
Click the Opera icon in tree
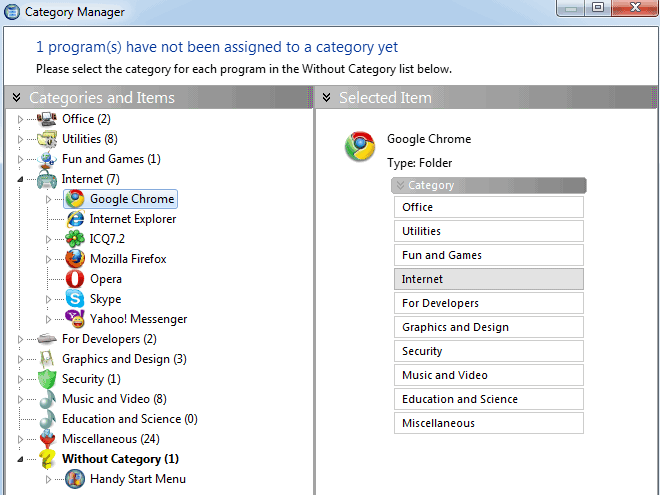pyautogui.click(x=75, y=279)
